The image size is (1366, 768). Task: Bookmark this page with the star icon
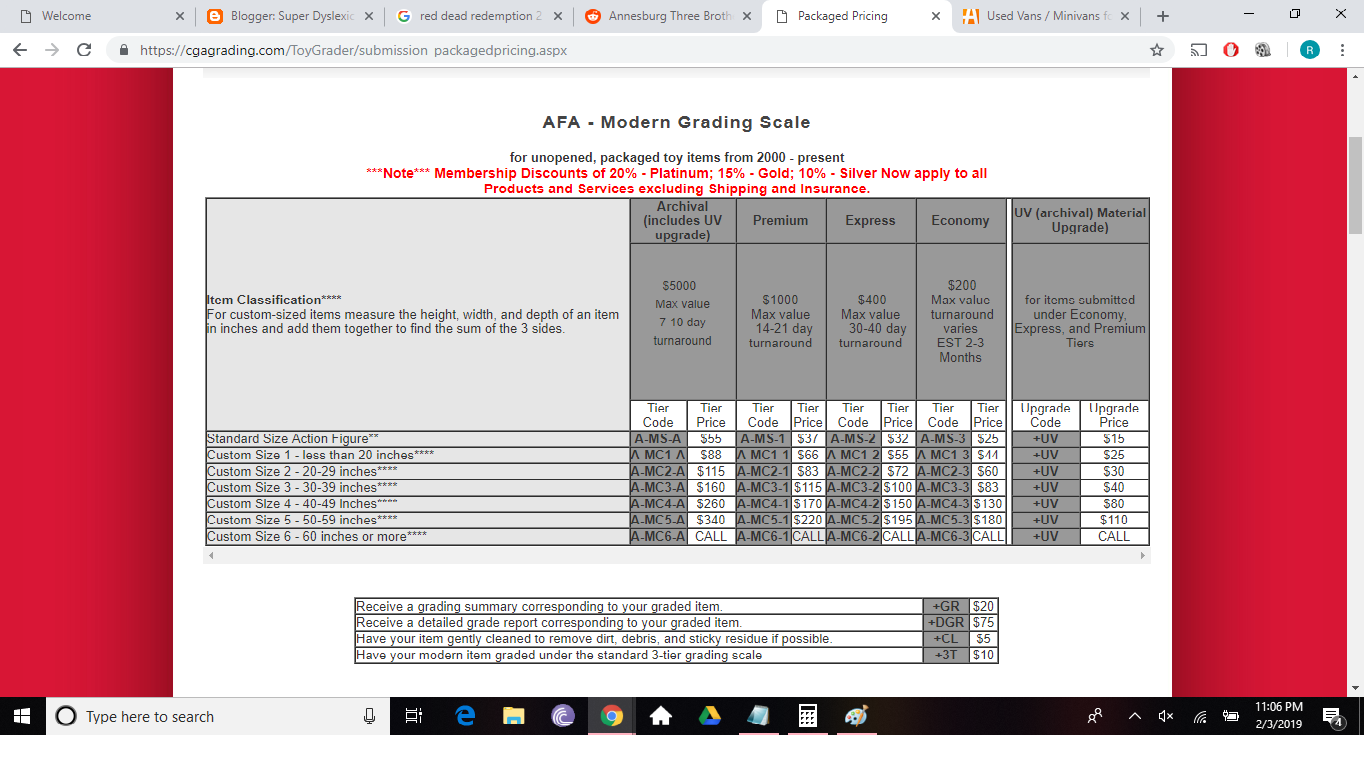[x=1157, y=50]
